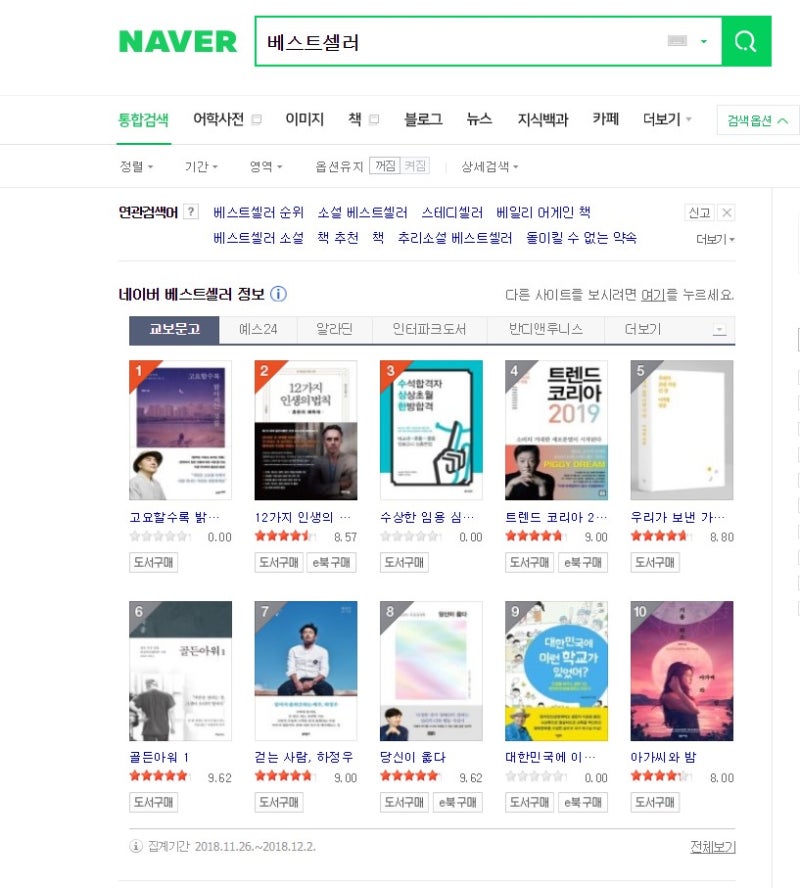Image resolution: width=800 pixels, height=888 pixels.
Task: Open rank 2 book cover 12가지 인생의 법칙
Action: (306, 430)
